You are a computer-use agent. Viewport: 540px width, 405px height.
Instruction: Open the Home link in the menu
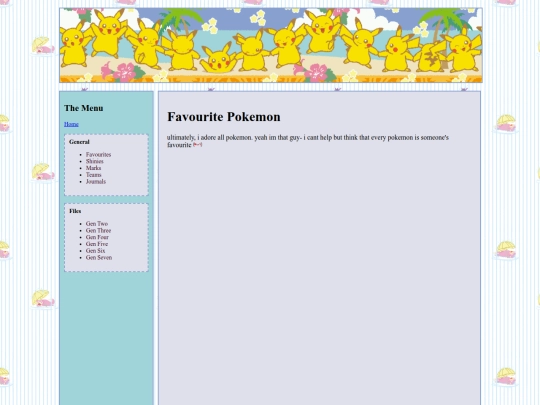click(71, 124)
